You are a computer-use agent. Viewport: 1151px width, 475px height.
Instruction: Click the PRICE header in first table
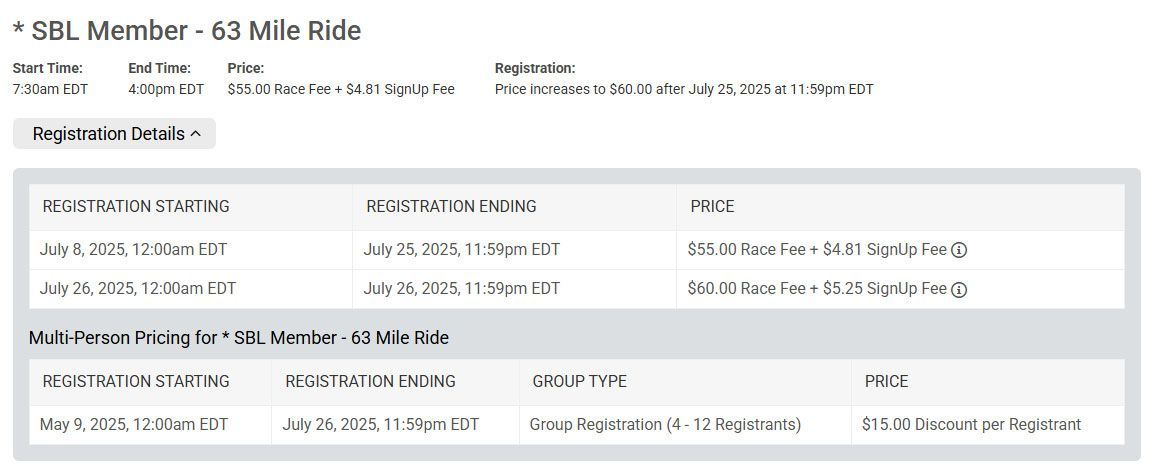(x=712, y=206)
